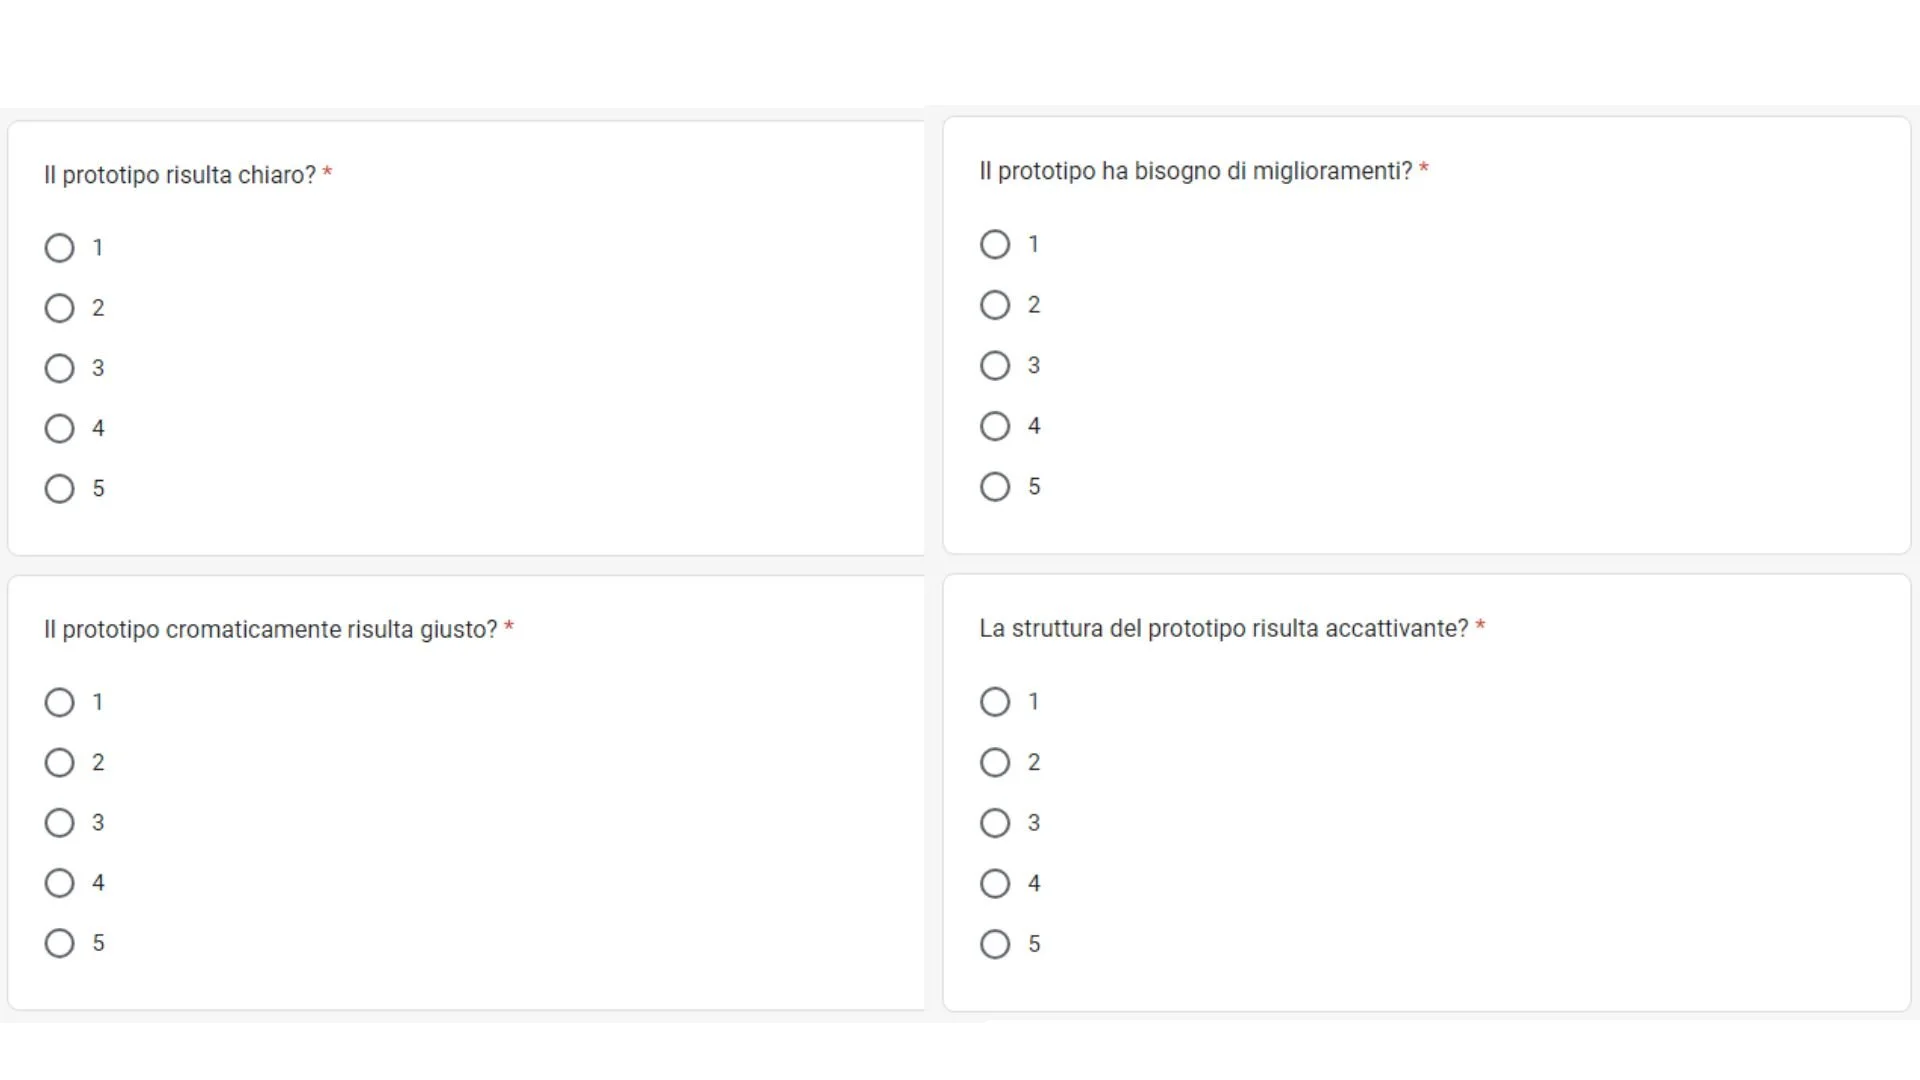Mark rating 5 for 'bisogno di miglioramenti'

tap(995, 487)
